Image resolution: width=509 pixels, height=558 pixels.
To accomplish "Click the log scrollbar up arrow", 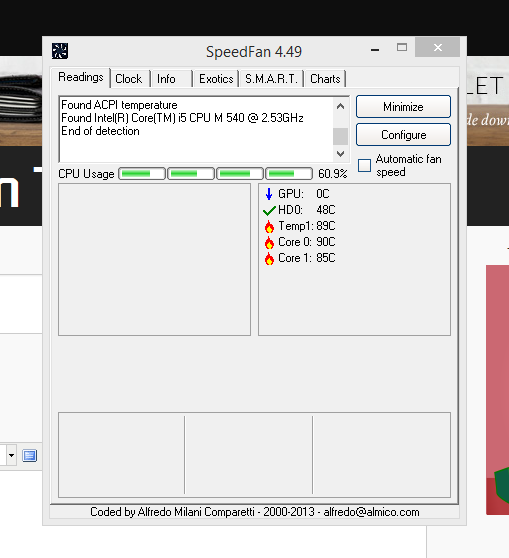I will (x=340, y=106).
